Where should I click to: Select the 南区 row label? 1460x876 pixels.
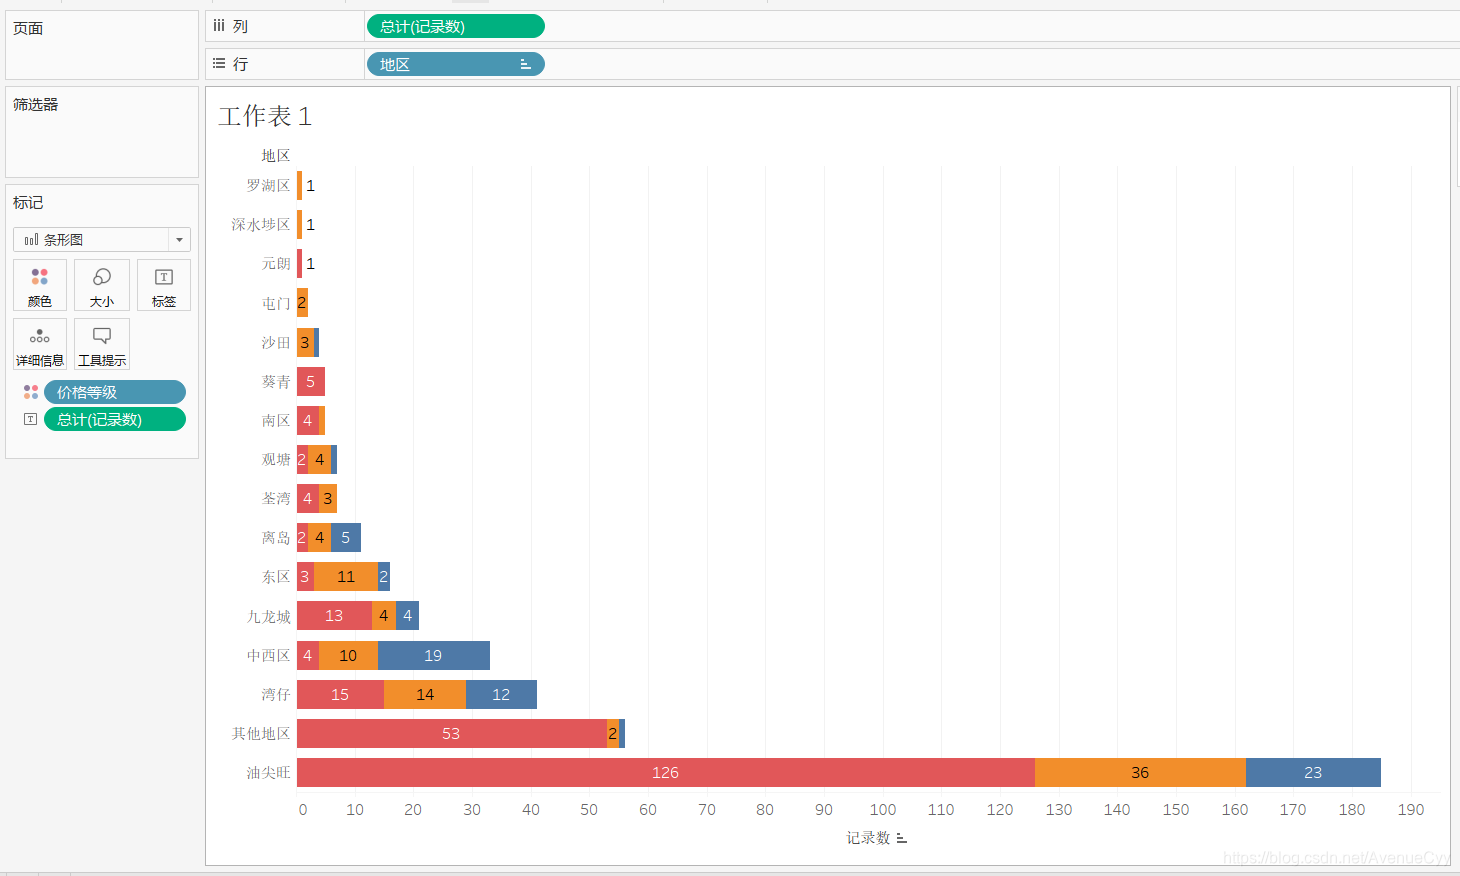[x=276, y=420]
